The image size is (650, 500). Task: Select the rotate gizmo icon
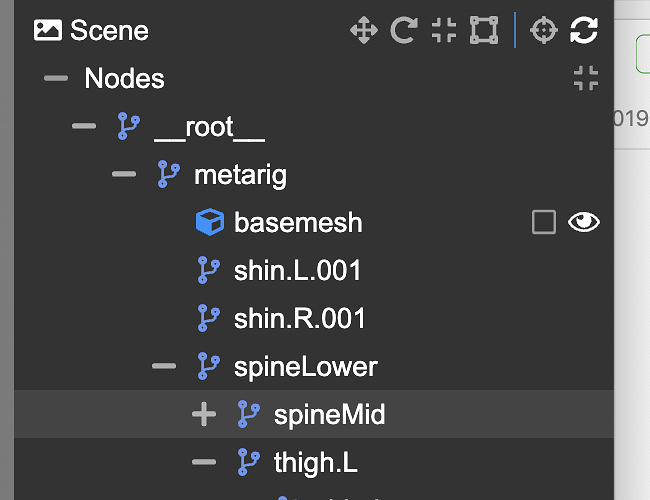[404, 30]
